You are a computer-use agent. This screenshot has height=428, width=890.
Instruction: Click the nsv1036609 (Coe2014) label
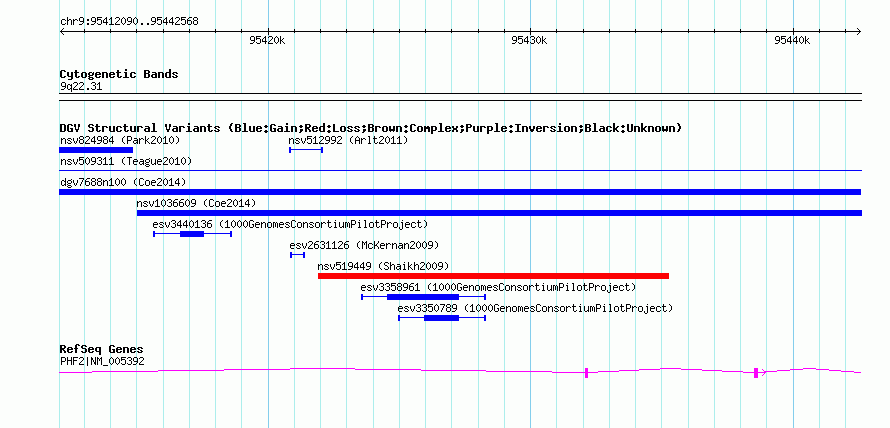tap(196, 203)
